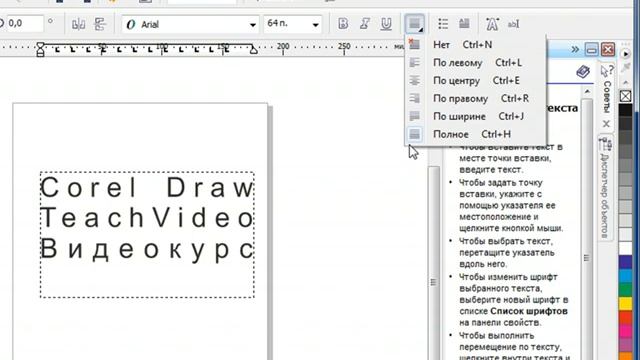
Task: Click the 'Видеокурс' text line
Action: 147,249
